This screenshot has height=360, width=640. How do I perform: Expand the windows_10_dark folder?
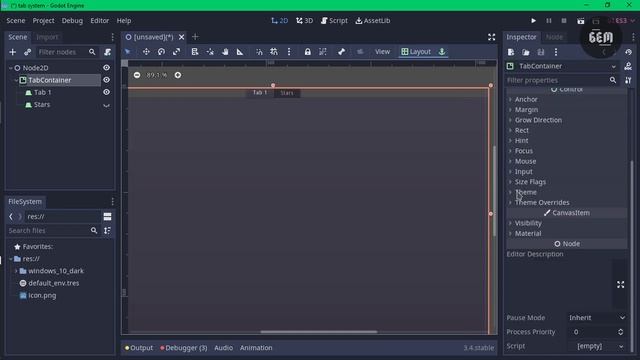(x=16, y=271)
